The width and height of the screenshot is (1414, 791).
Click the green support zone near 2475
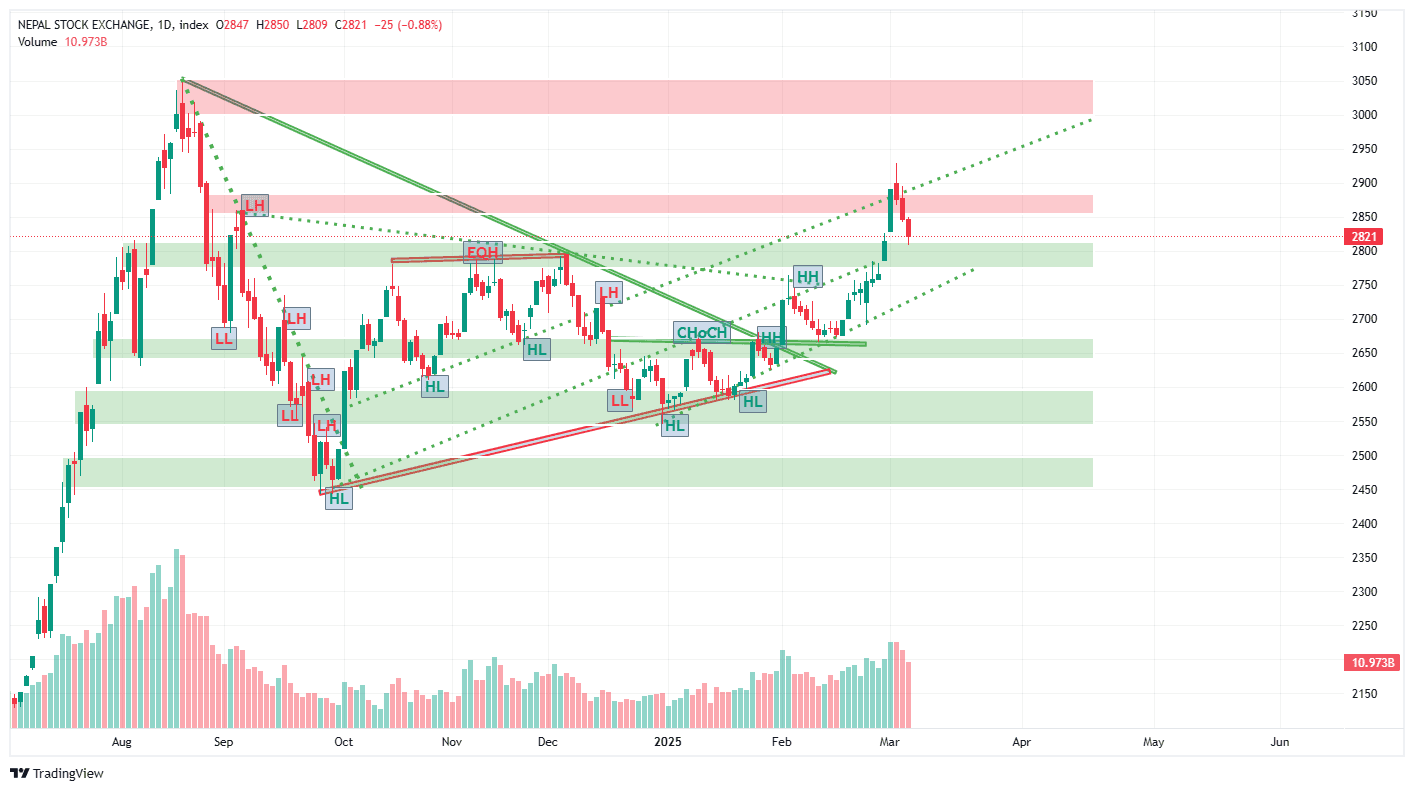[x=579, y=473]
